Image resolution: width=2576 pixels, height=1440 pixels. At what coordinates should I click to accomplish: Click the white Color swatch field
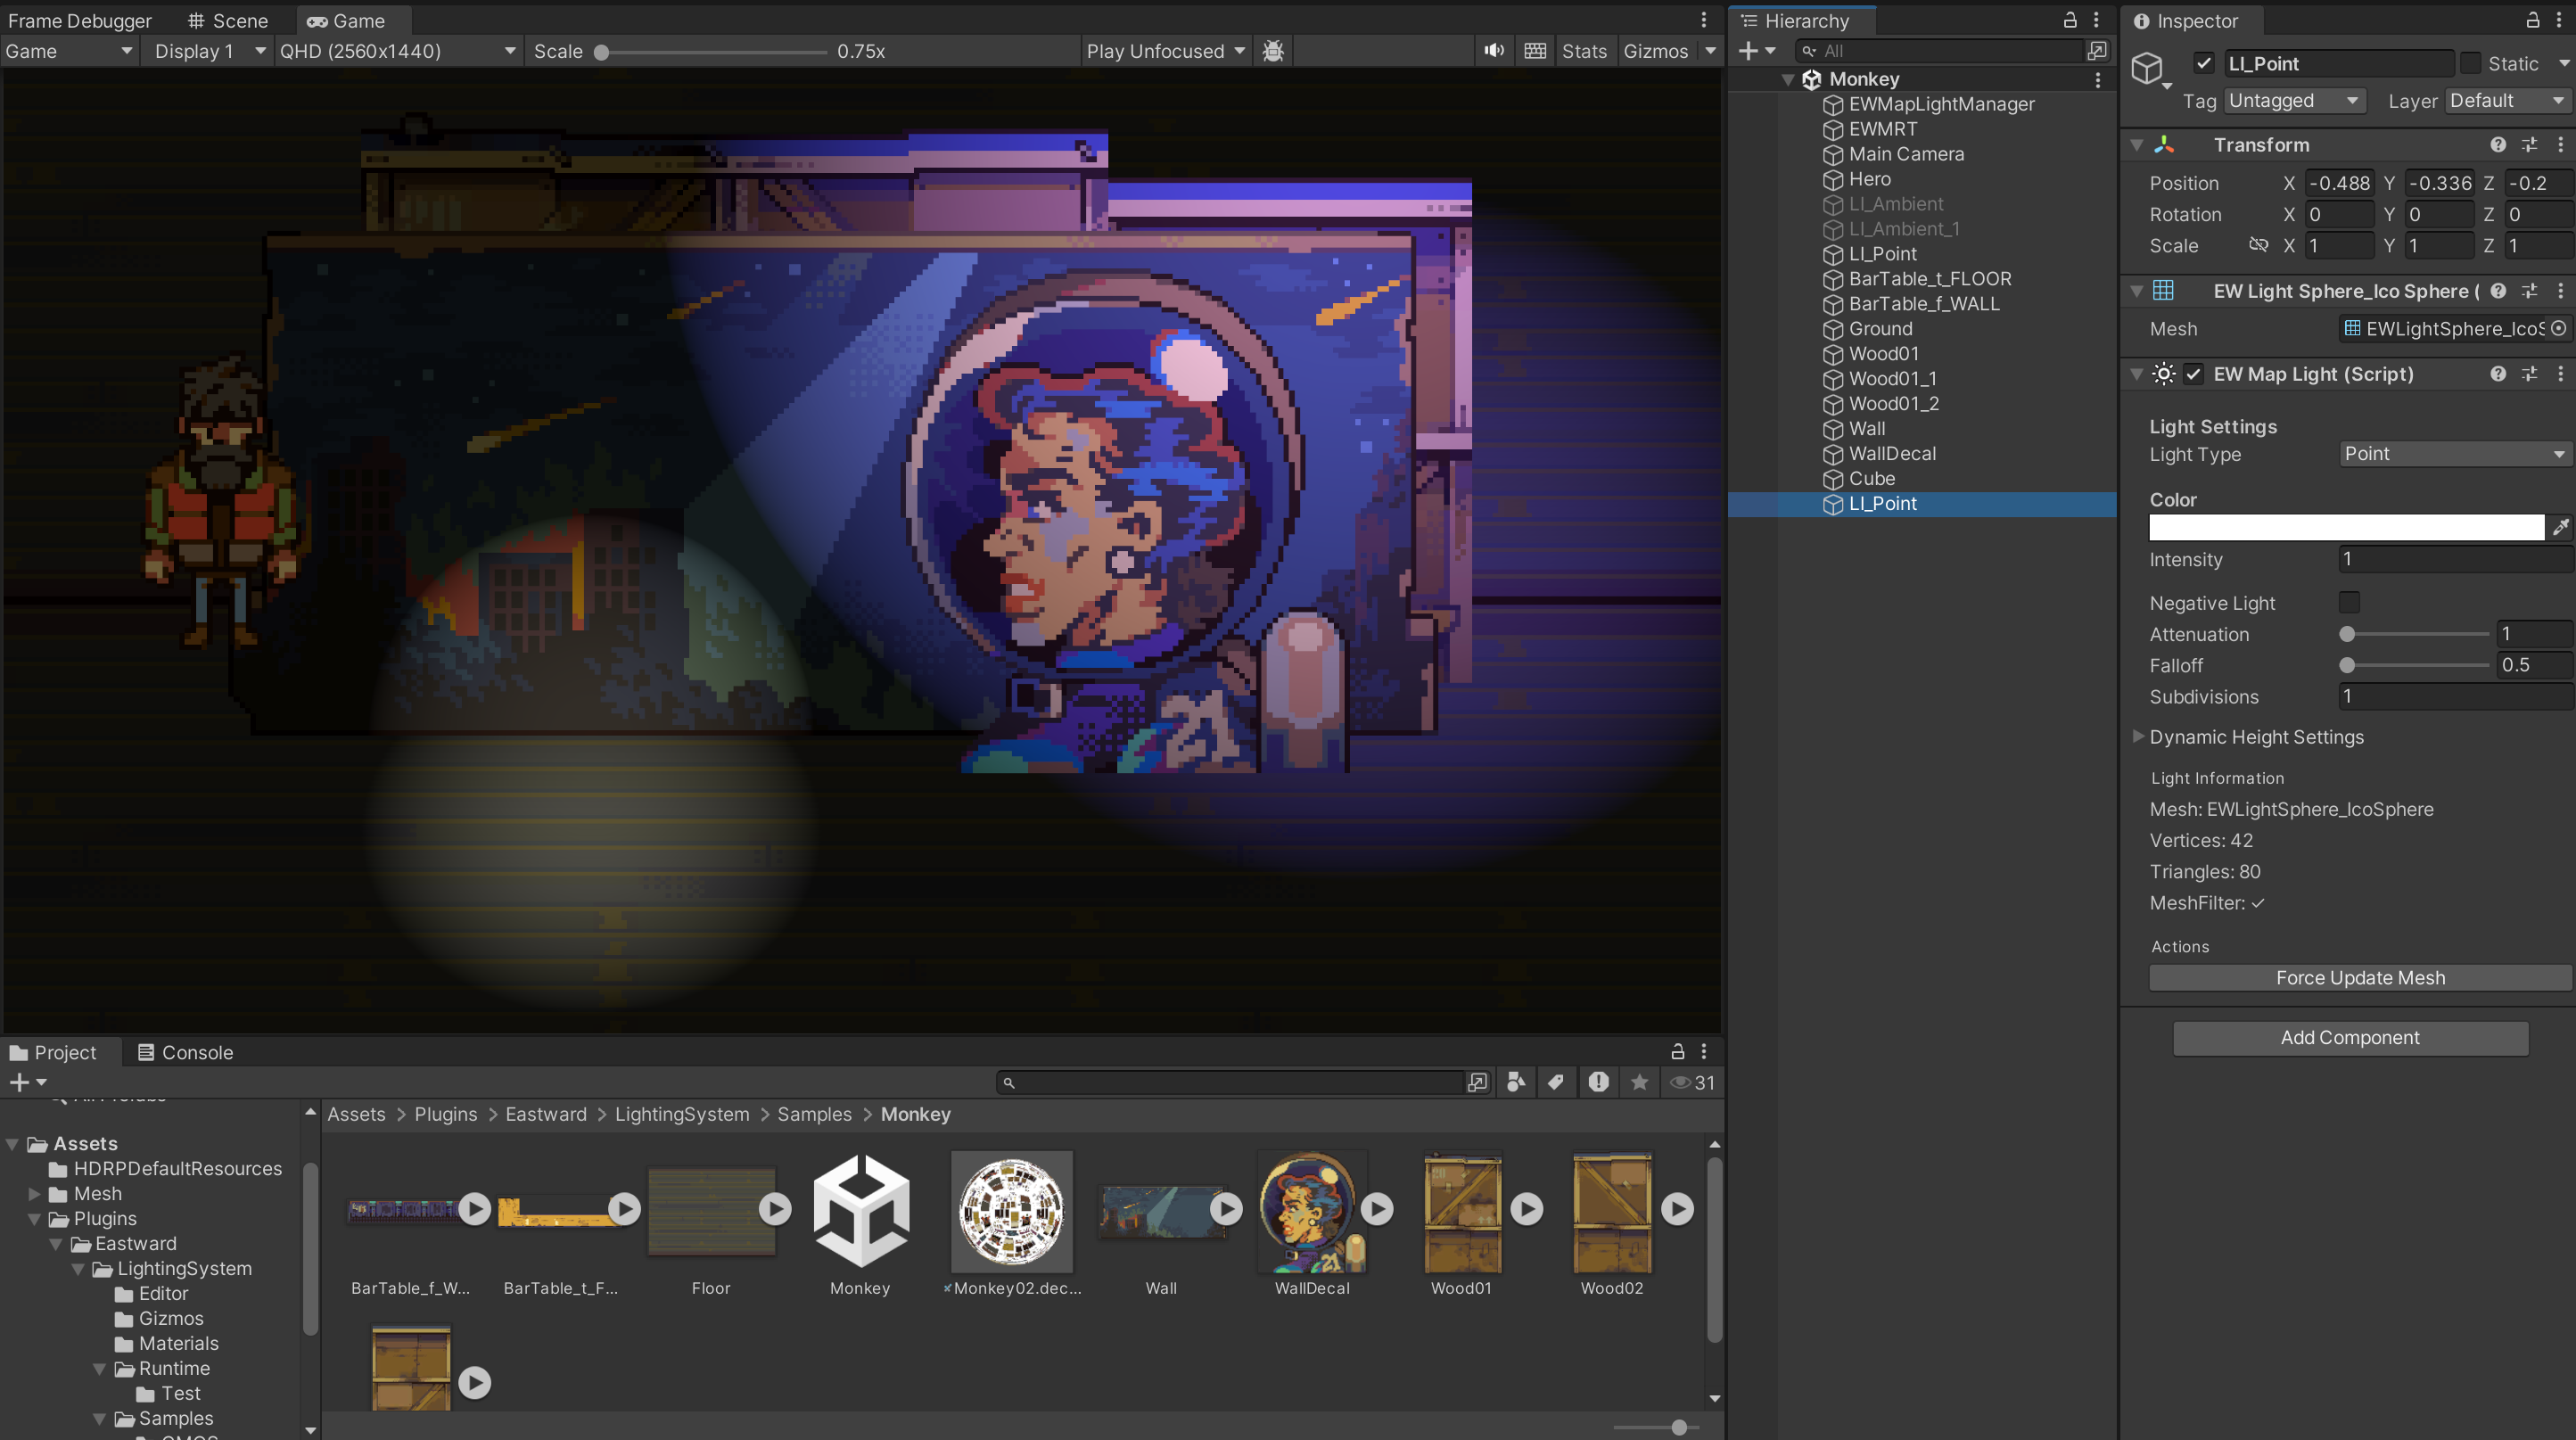[x=2345, y=527]
